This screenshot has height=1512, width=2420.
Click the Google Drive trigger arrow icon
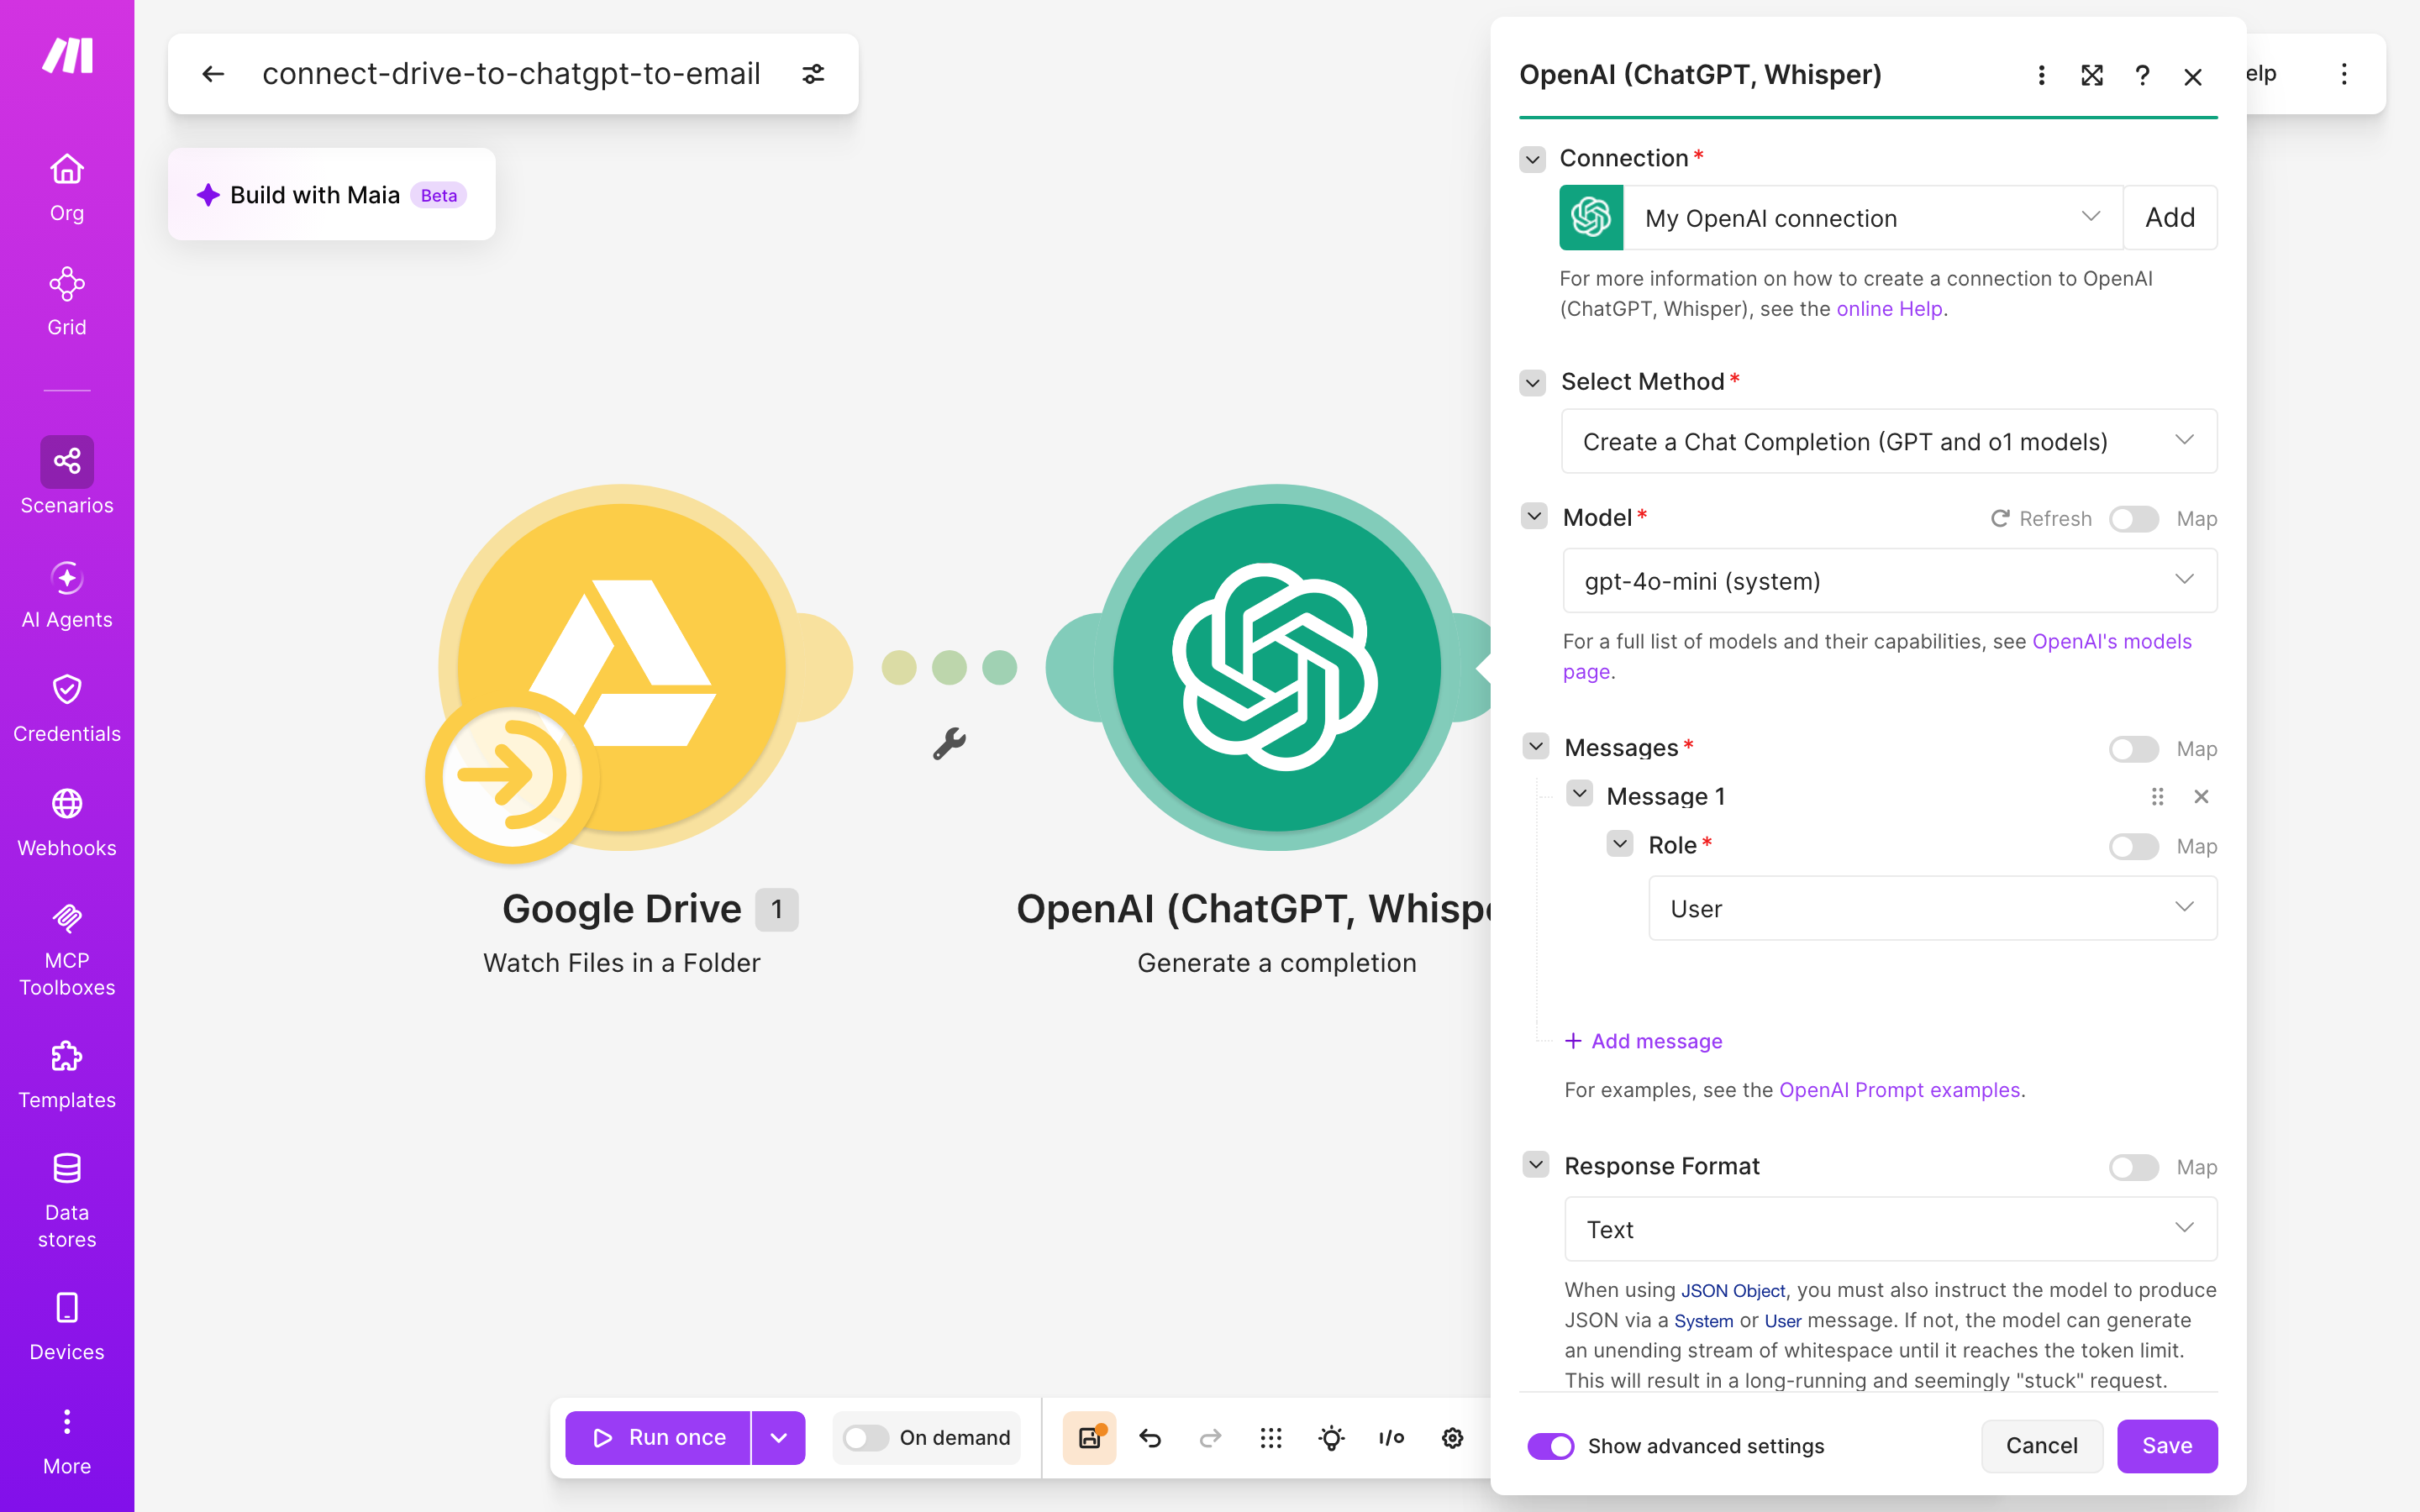512,775
